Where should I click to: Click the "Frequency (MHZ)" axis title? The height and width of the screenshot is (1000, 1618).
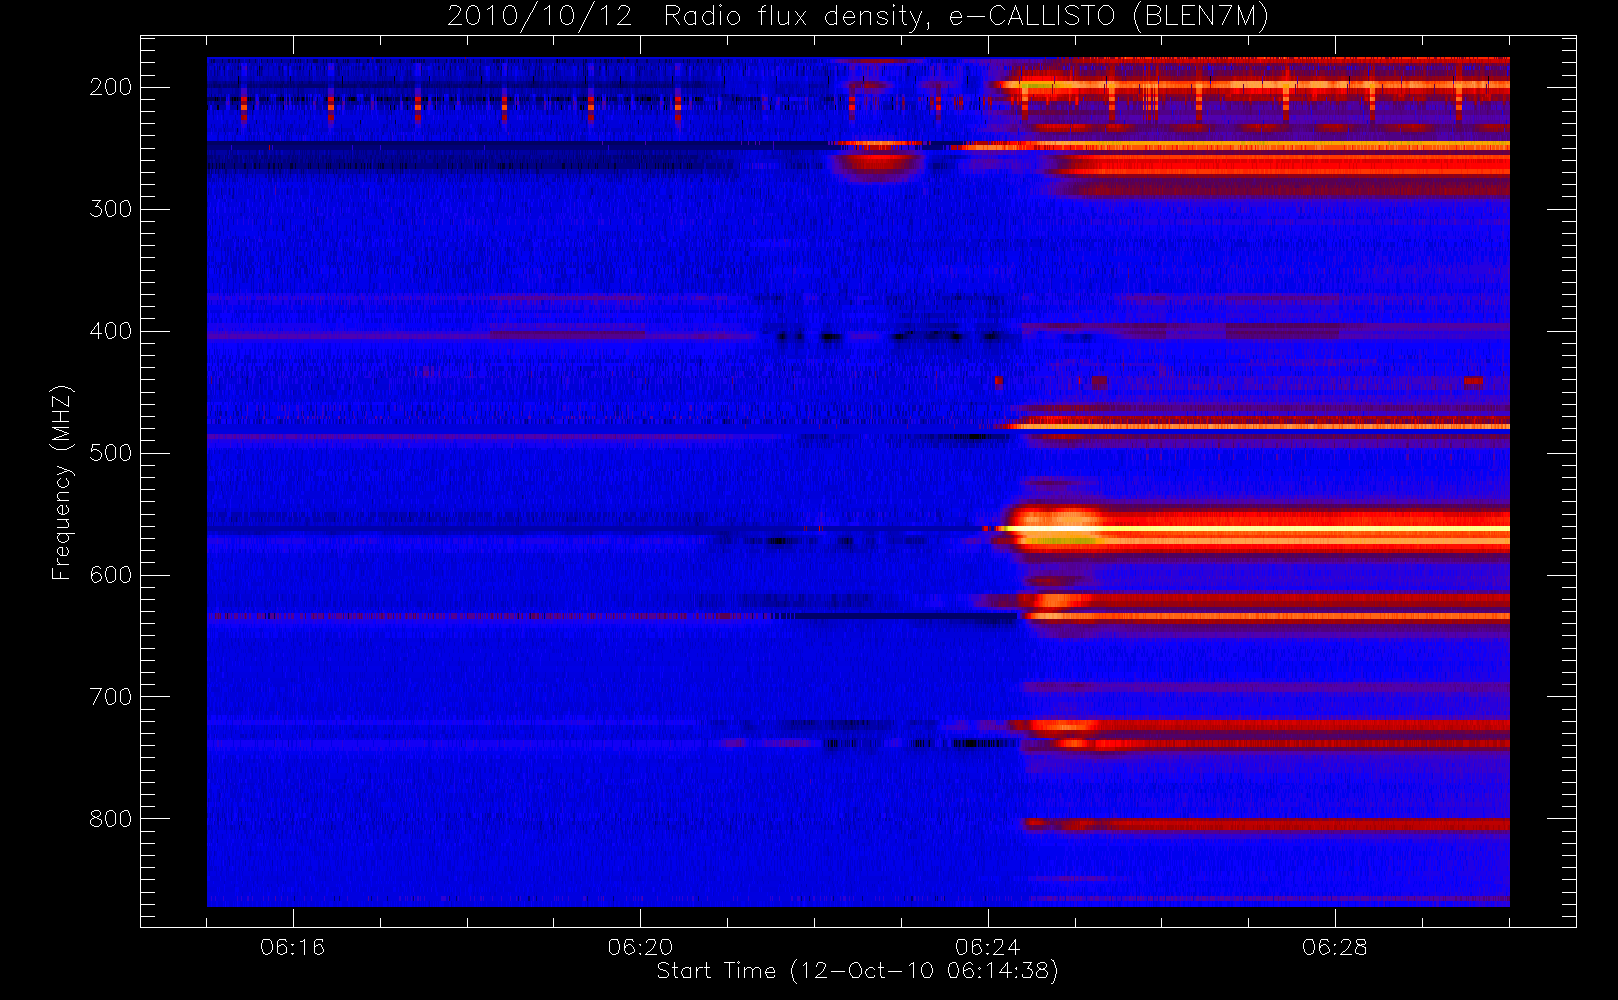(x=62, y=482)
